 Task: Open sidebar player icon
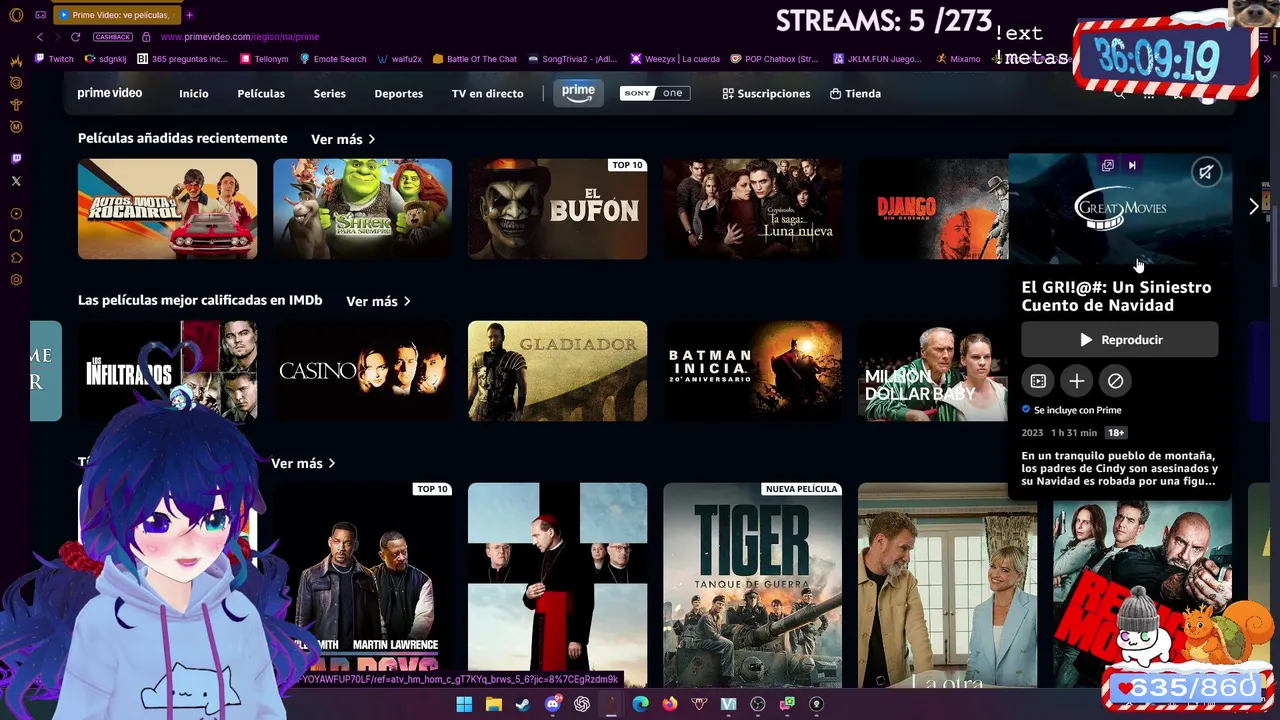[16, 213]
